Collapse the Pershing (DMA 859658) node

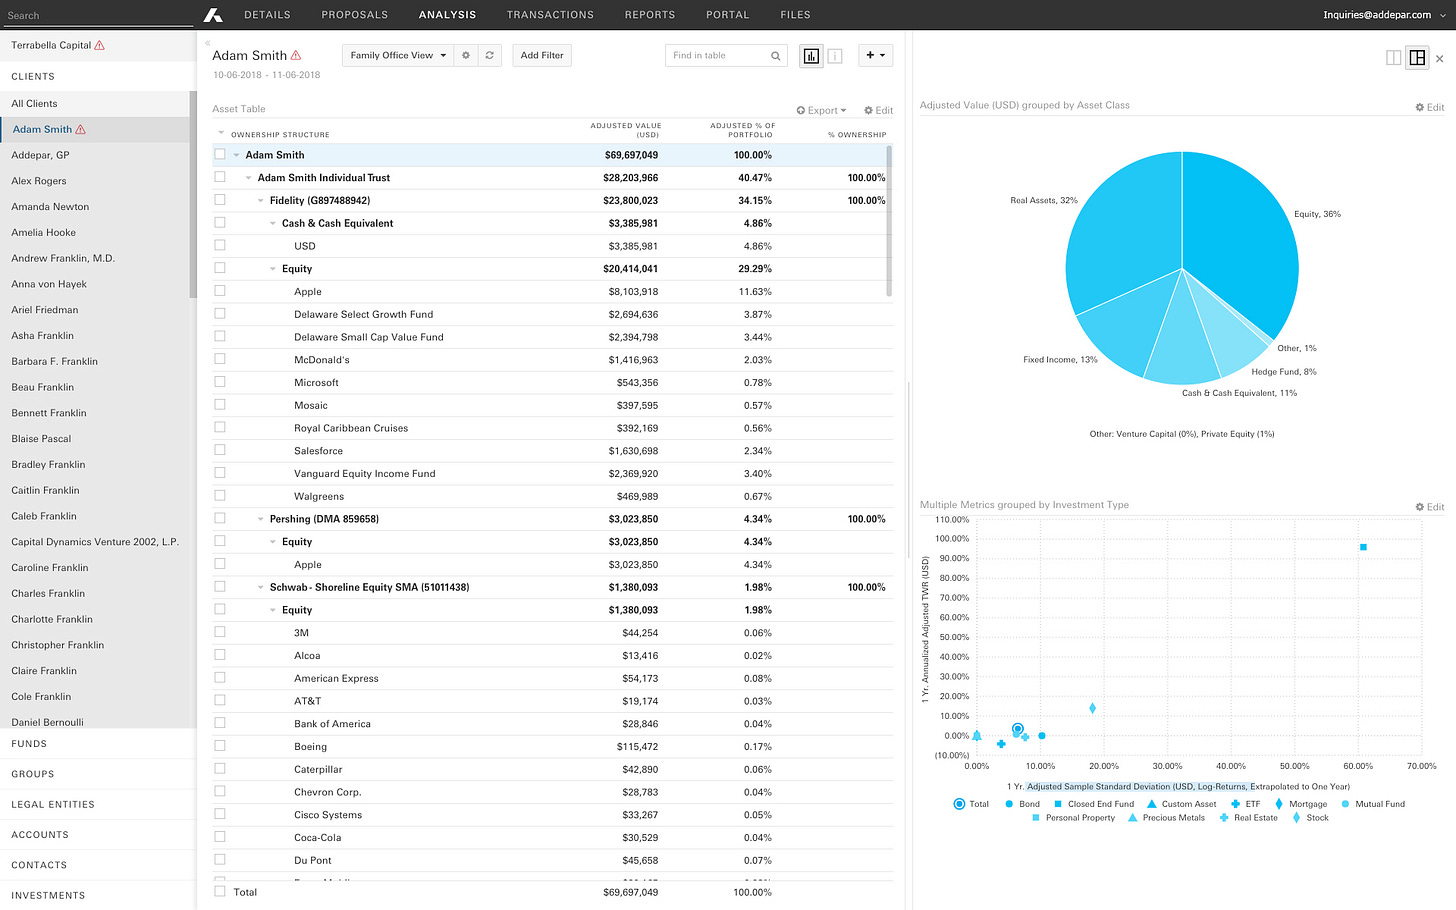[x=260, y=519]
